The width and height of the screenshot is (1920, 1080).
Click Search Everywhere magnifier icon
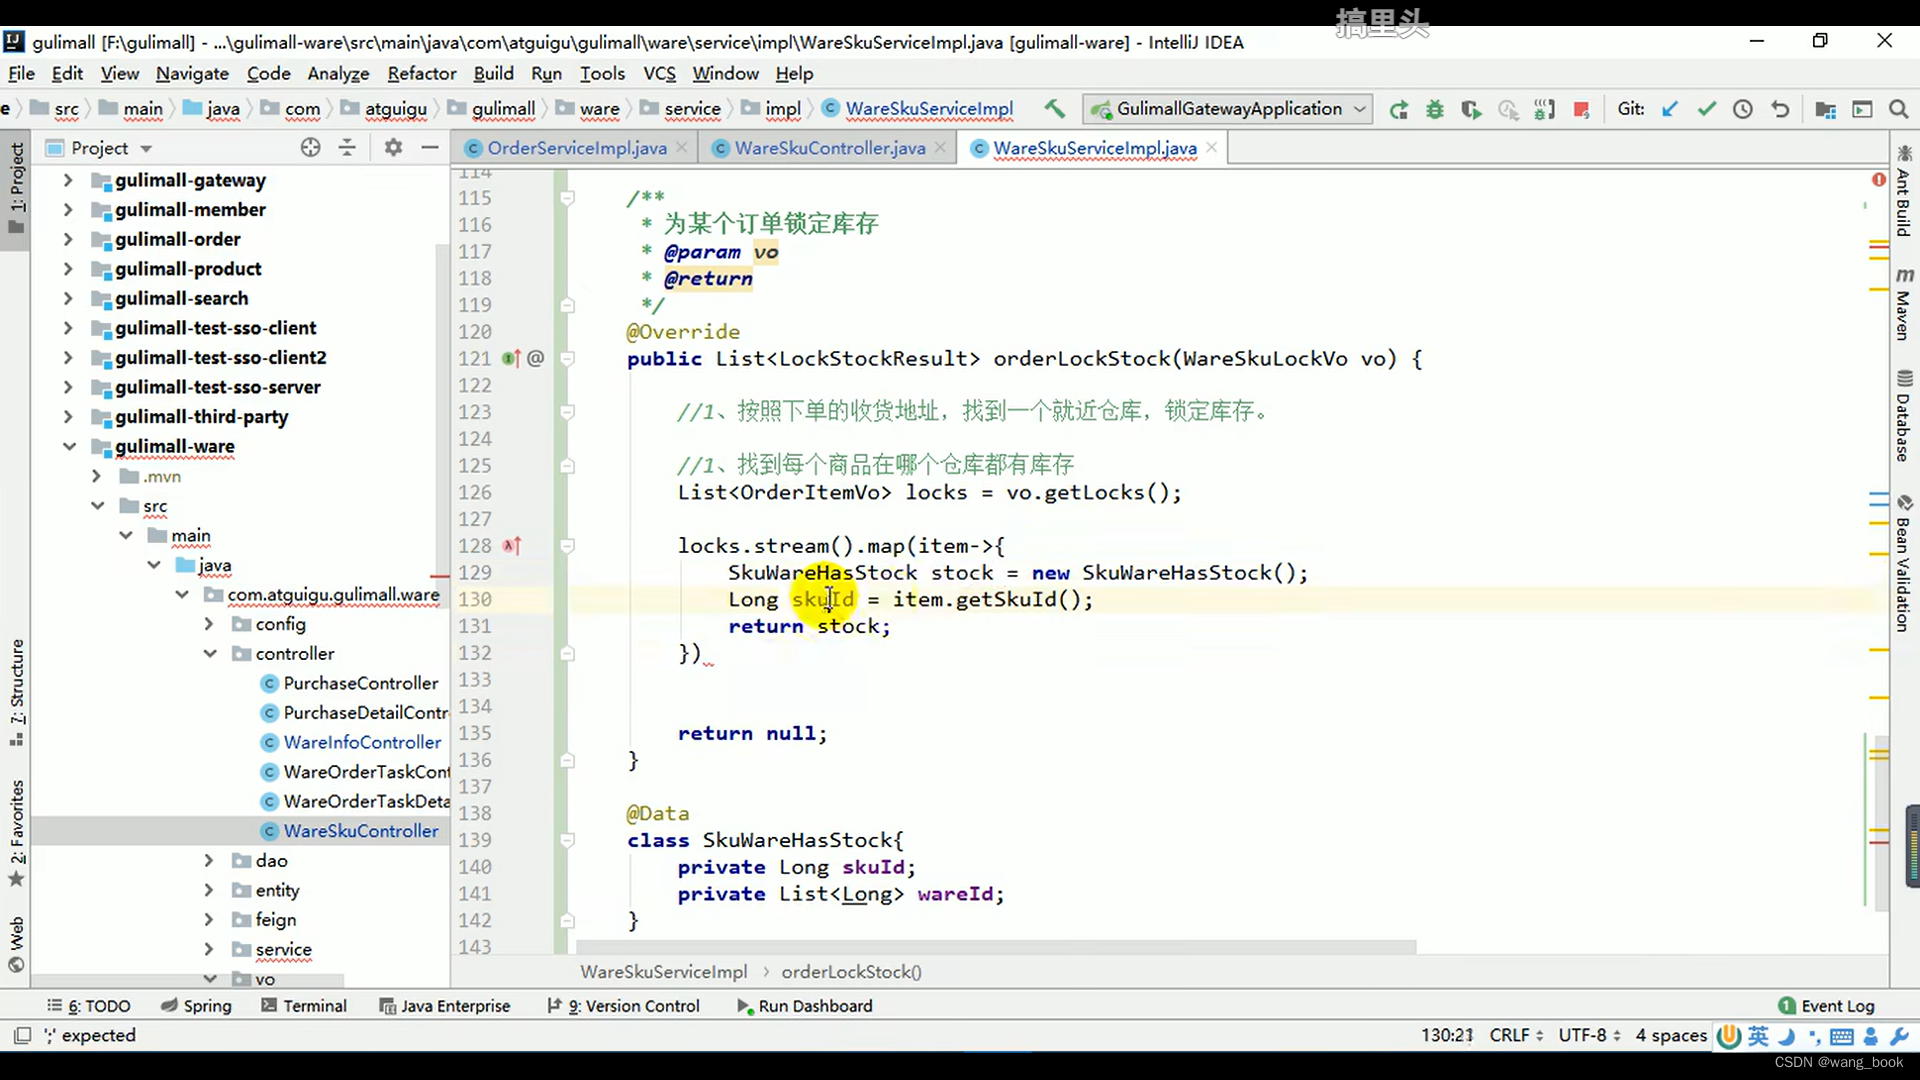coord(1898,109)
